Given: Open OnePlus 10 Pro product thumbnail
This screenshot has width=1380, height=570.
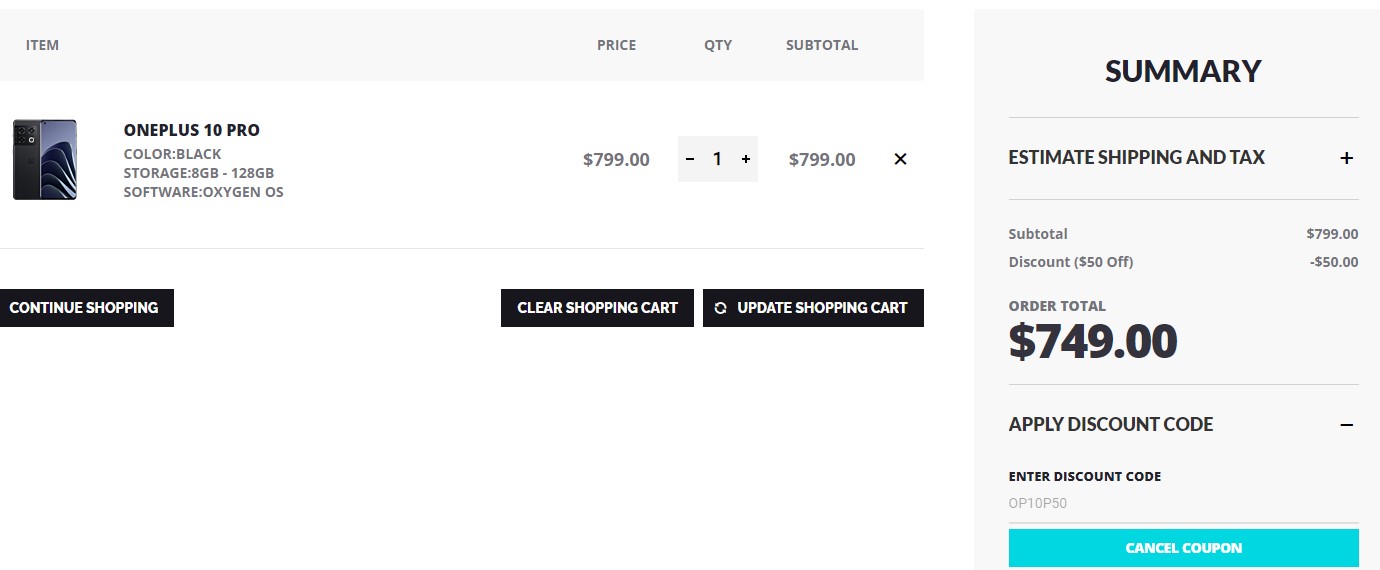Looking at the screenshot, I should tap(45, 160).
